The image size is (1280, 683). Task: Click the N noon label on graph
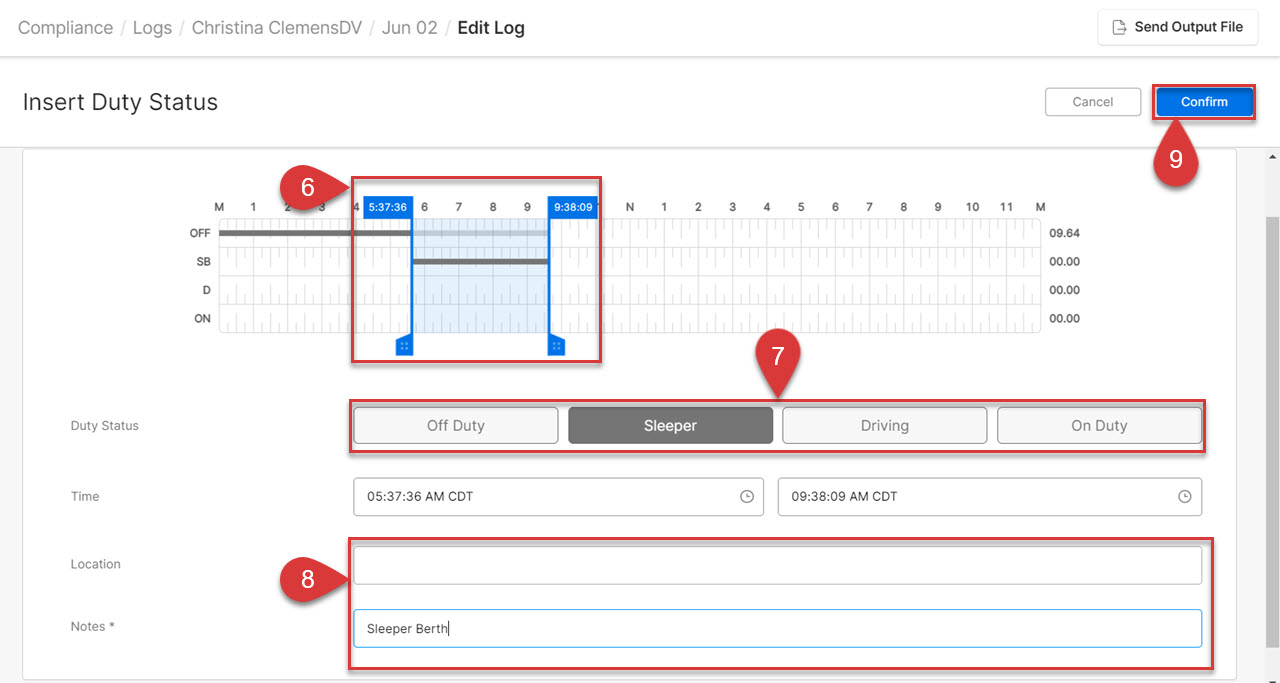[x=630, y=207]
